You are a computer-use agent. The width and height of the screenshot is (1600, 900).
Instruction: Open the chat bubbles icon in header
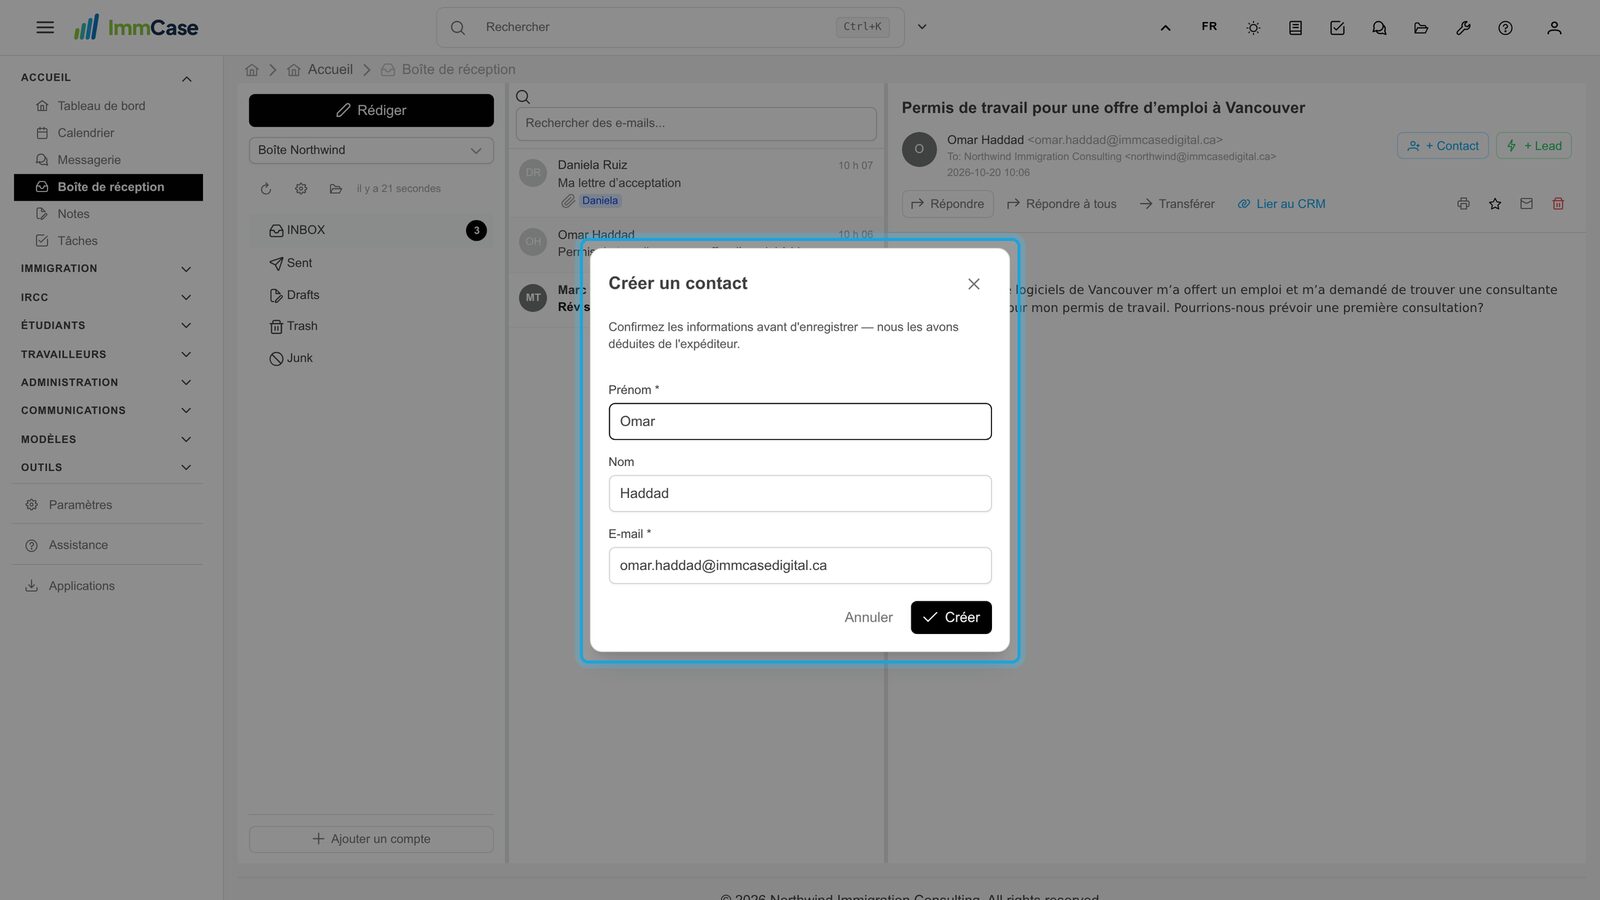click(1379, 28)
